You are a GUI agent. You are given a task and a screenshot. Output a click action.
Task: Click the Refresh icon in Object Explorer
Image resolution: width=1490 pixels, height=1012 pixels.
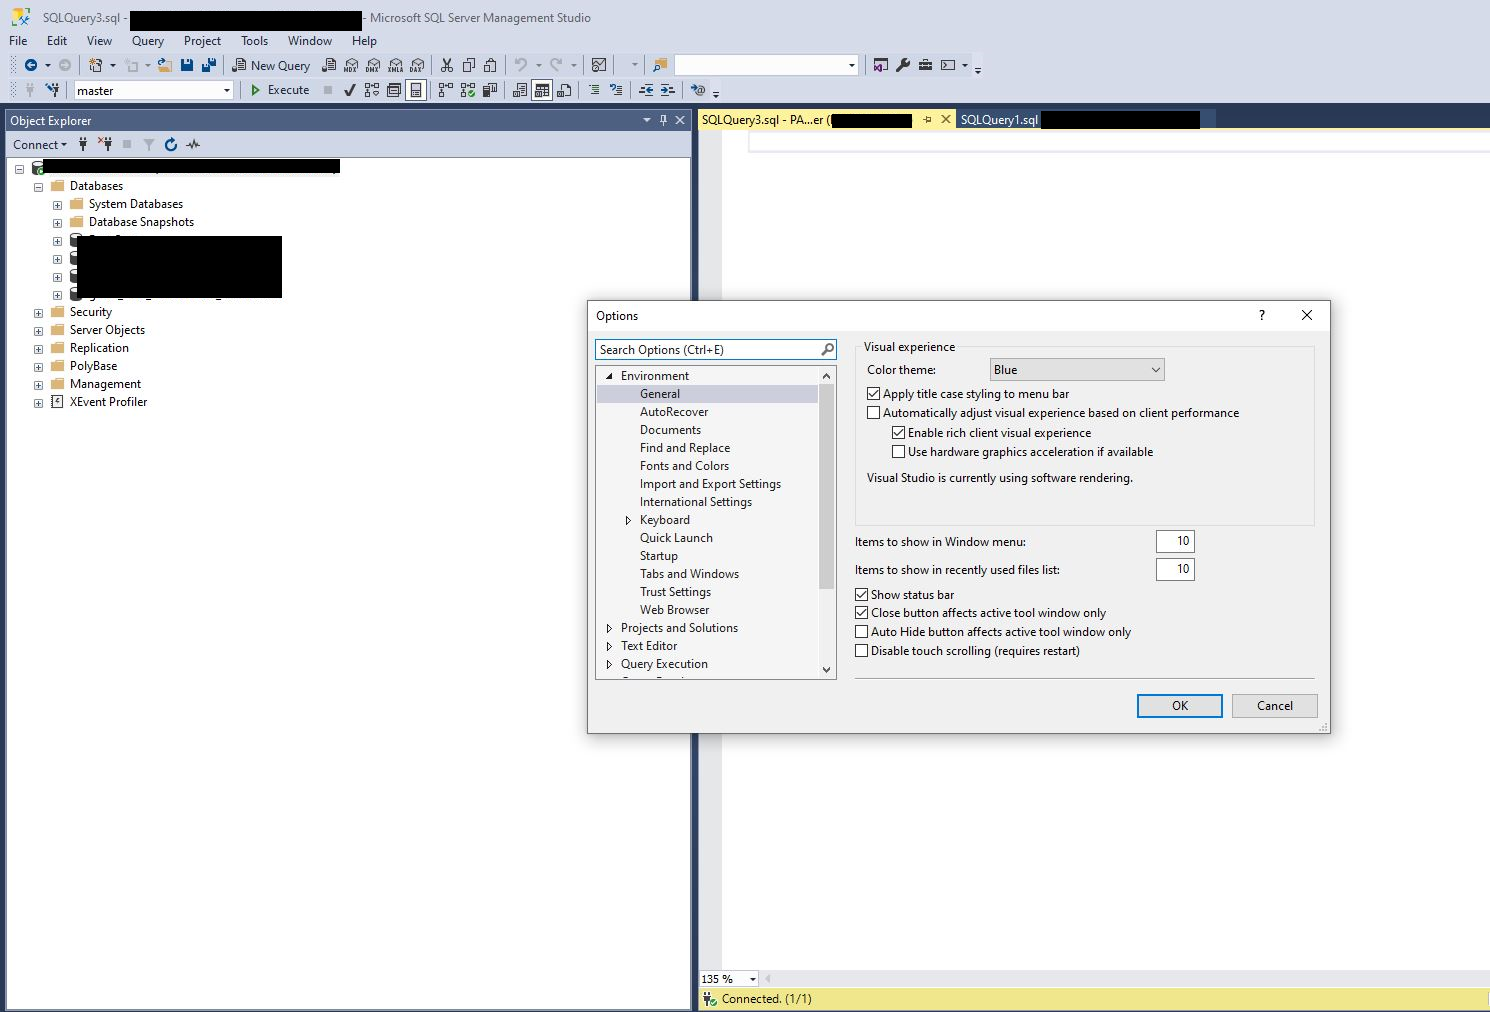tap(171, 144)
